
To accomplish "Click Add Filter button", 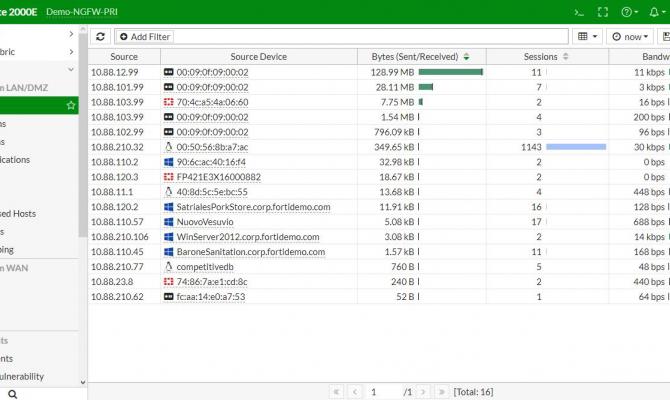I will [145, 37].
